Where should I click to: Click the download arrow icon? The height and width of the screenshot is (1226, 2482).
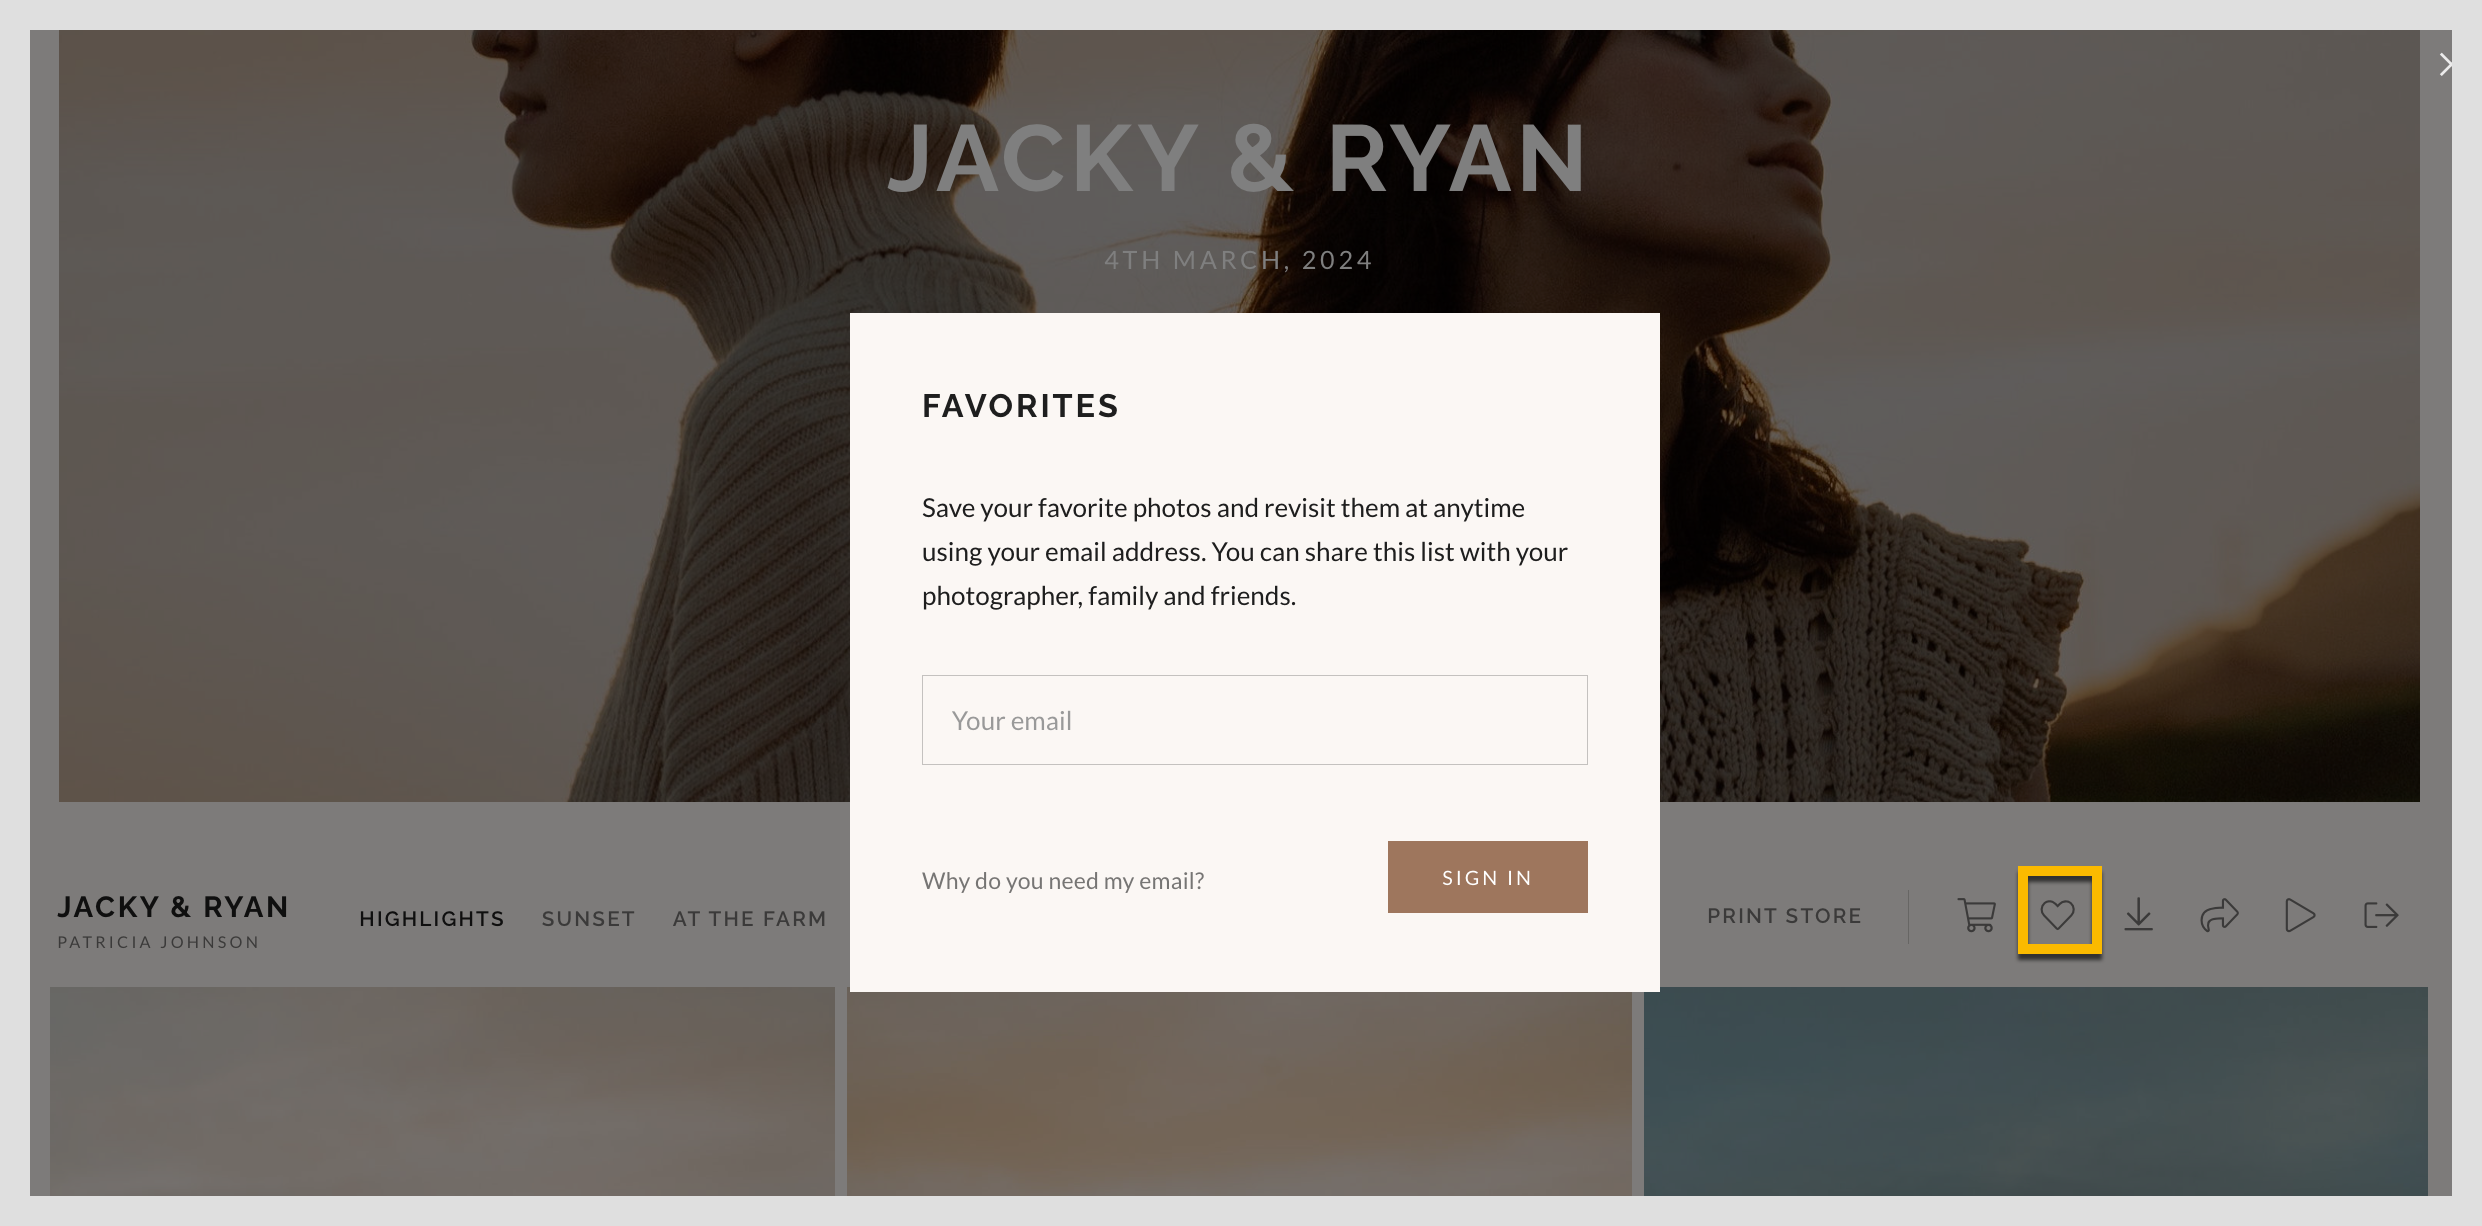pyautogui.click(x=2138, y=915)
